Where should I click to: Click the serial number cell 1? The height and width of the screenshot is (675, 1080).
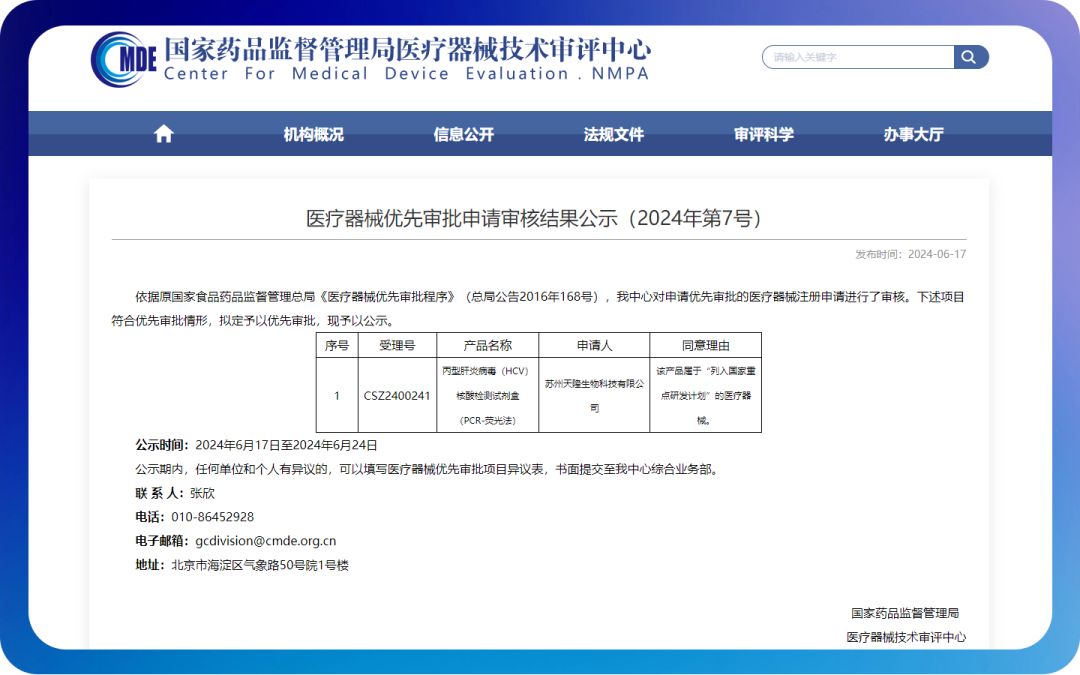pos(337,395)
